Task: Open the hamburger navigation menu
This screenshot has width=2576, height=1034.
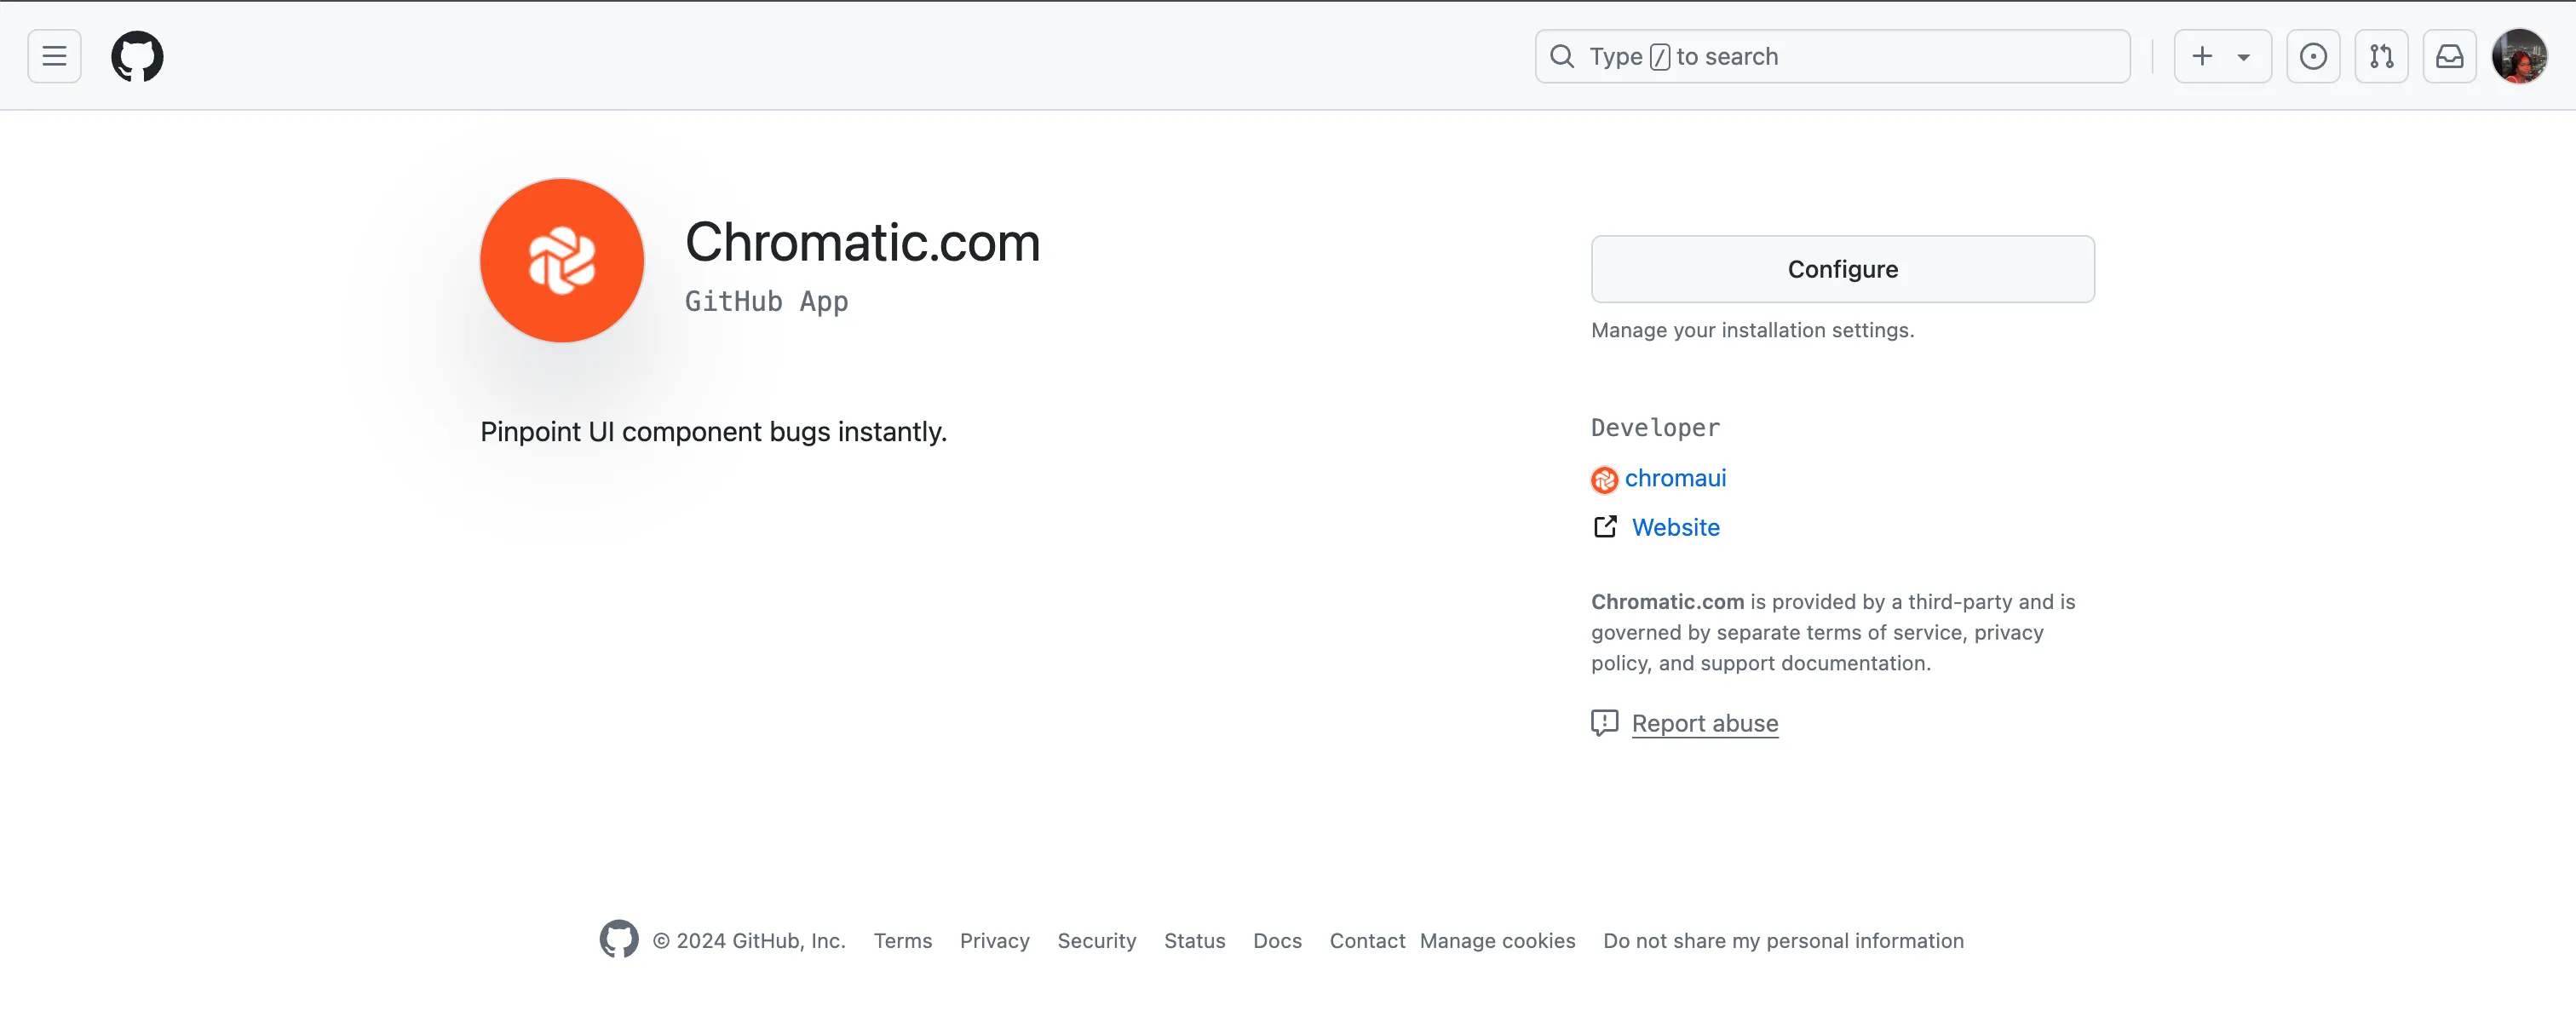Action: [x=53, y=56]
